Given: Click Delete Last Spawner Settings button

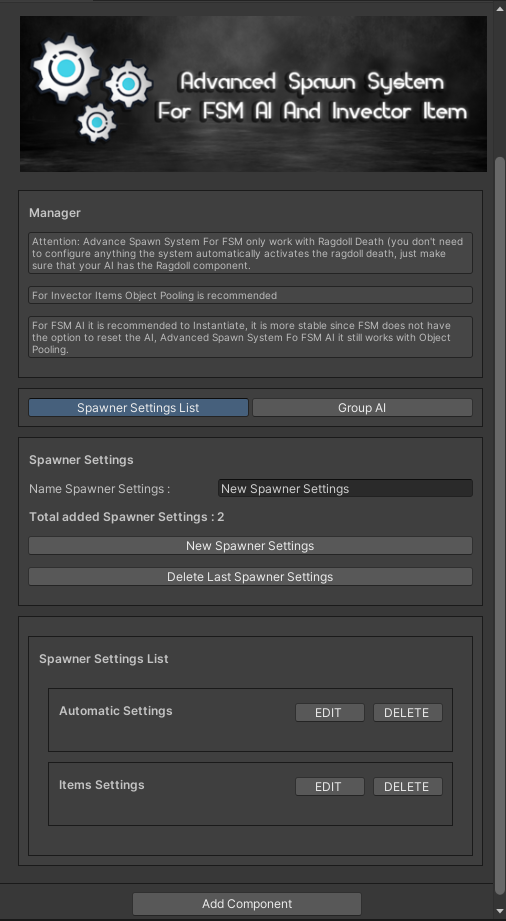Looking at the screenshot, I should pos(250,577).
